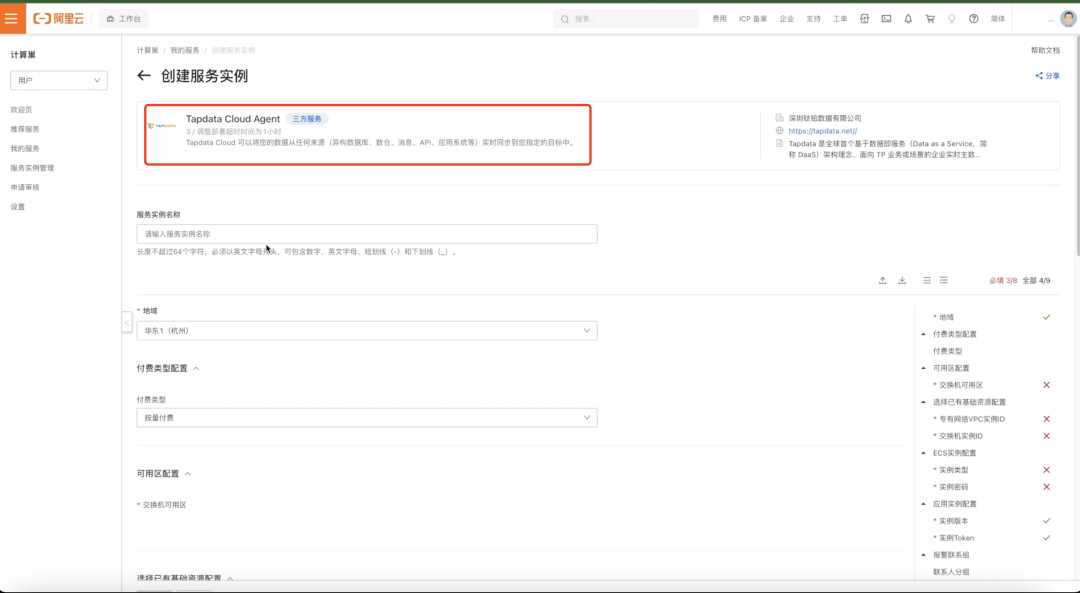Click the red X beside 专有网络VPC实例ID
The image size is (1080, 593).
point(1046,419)
